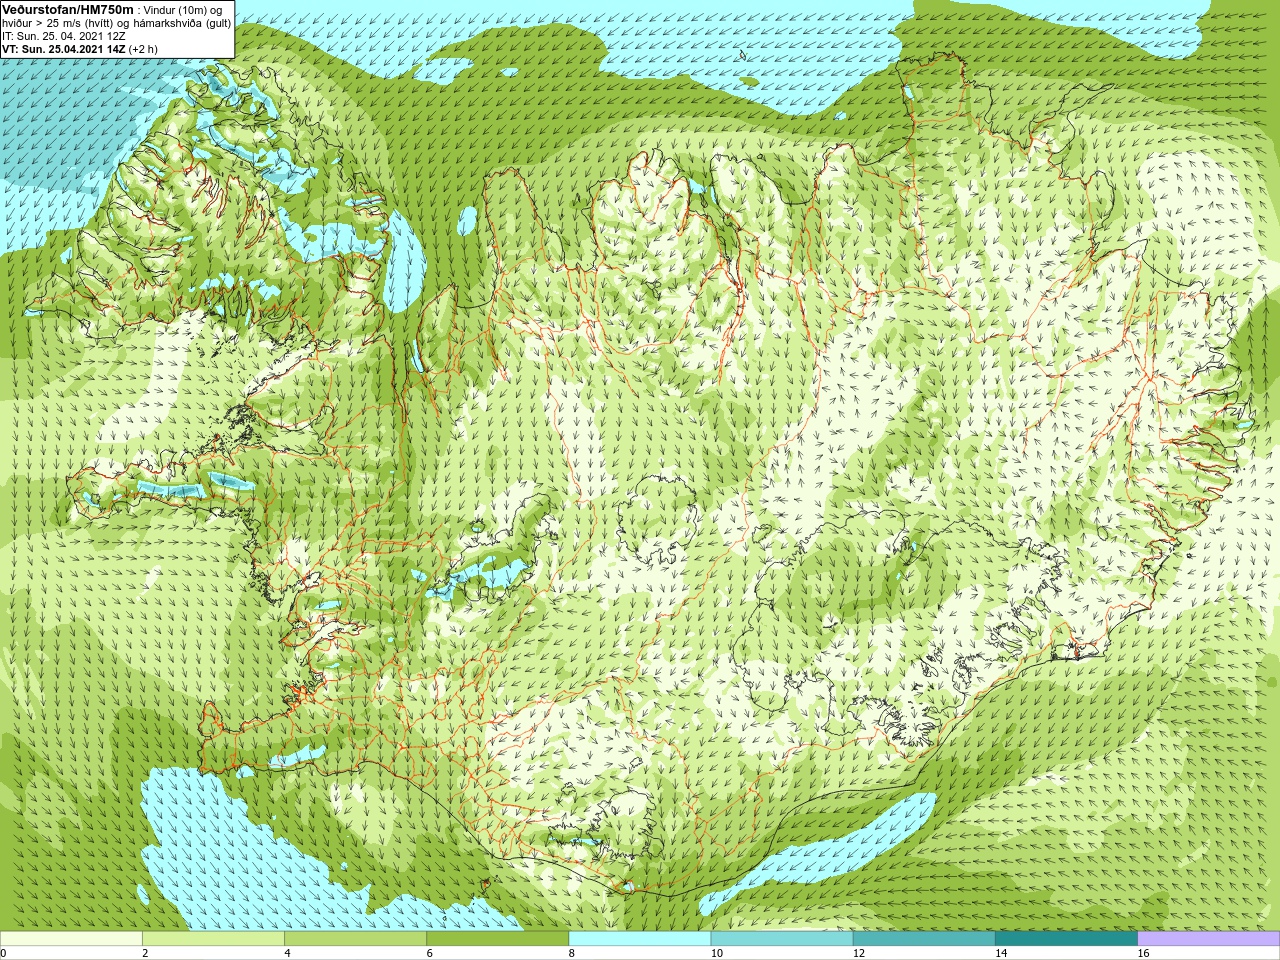Click the legend value '8'
This screenshot has height=960, width=1280.
572,953
